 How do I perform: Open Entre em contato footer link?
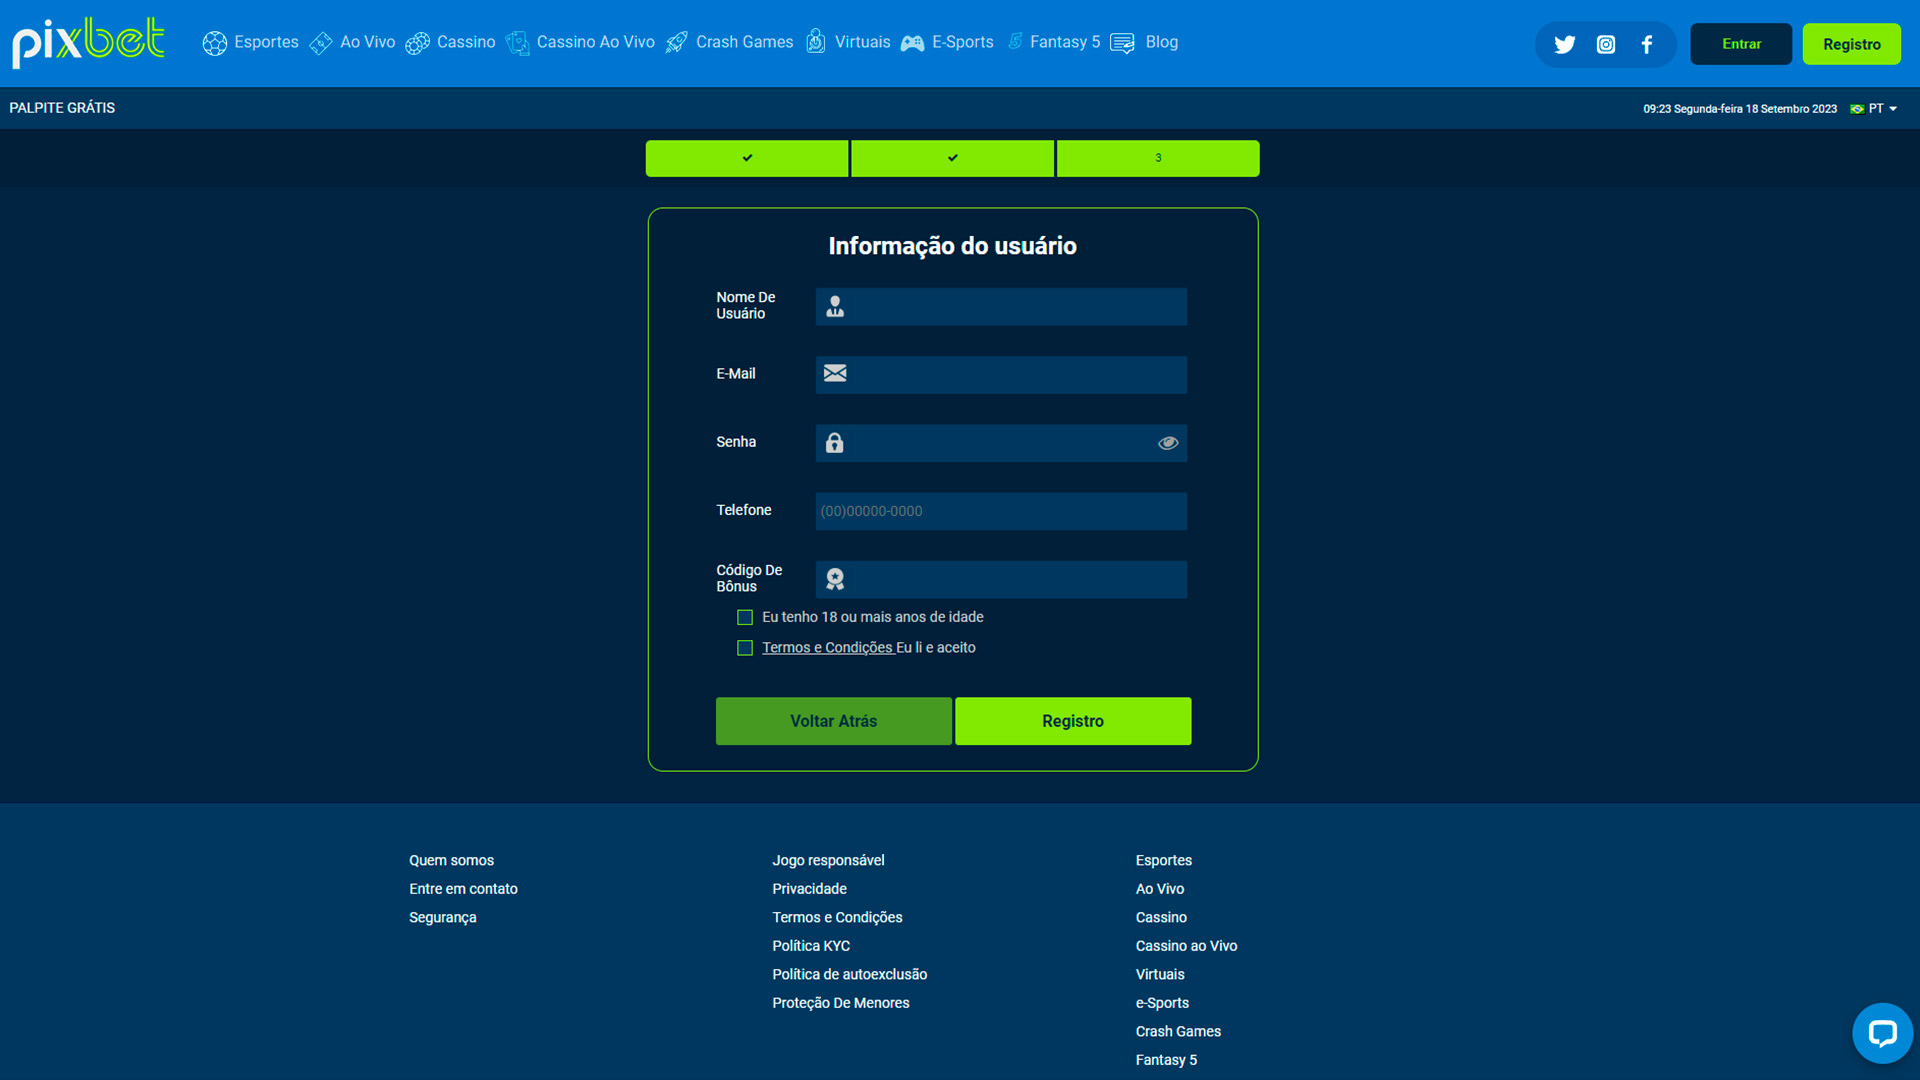[463, 889]
